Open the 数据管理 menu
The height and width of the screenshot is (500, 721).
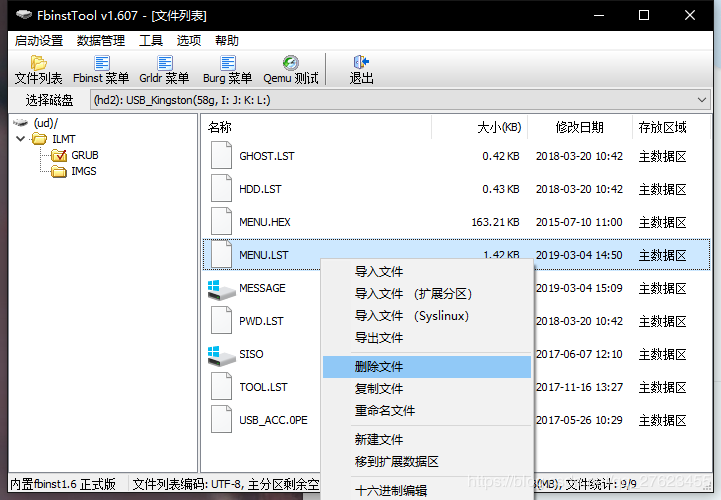101,41
